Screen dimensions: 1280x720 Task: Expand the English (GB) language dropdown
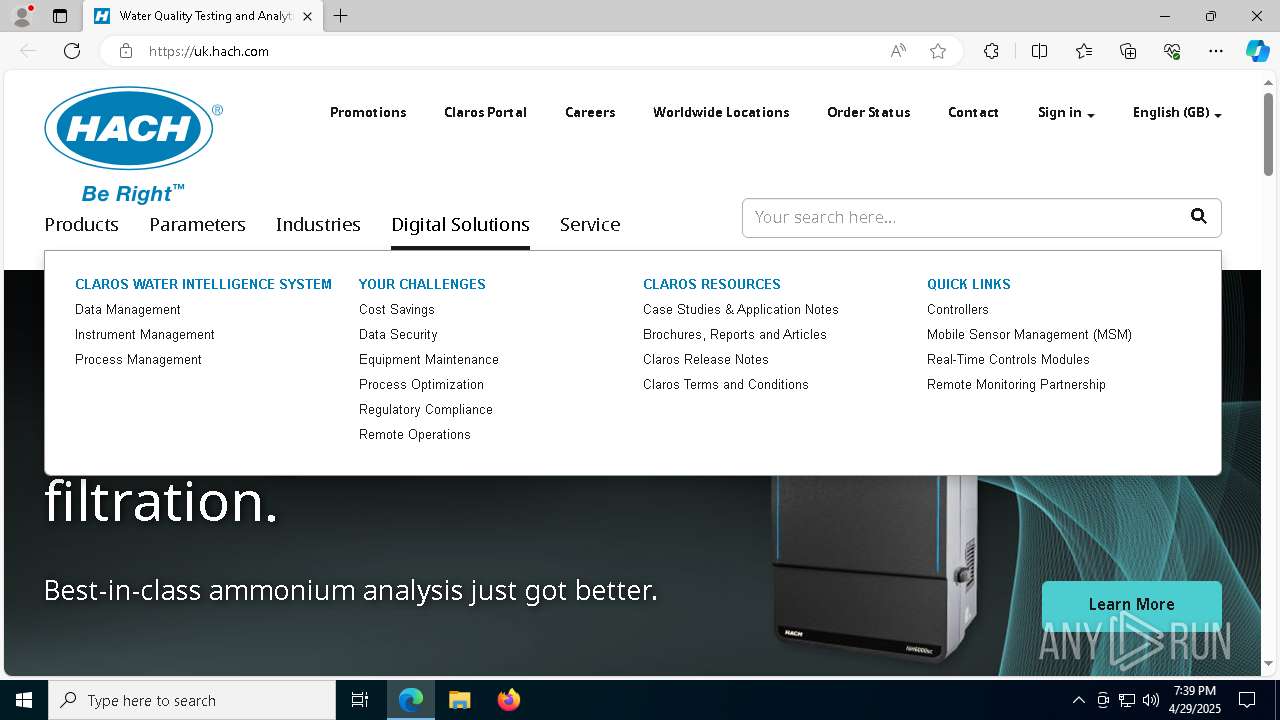click(x=1177, y=113)
